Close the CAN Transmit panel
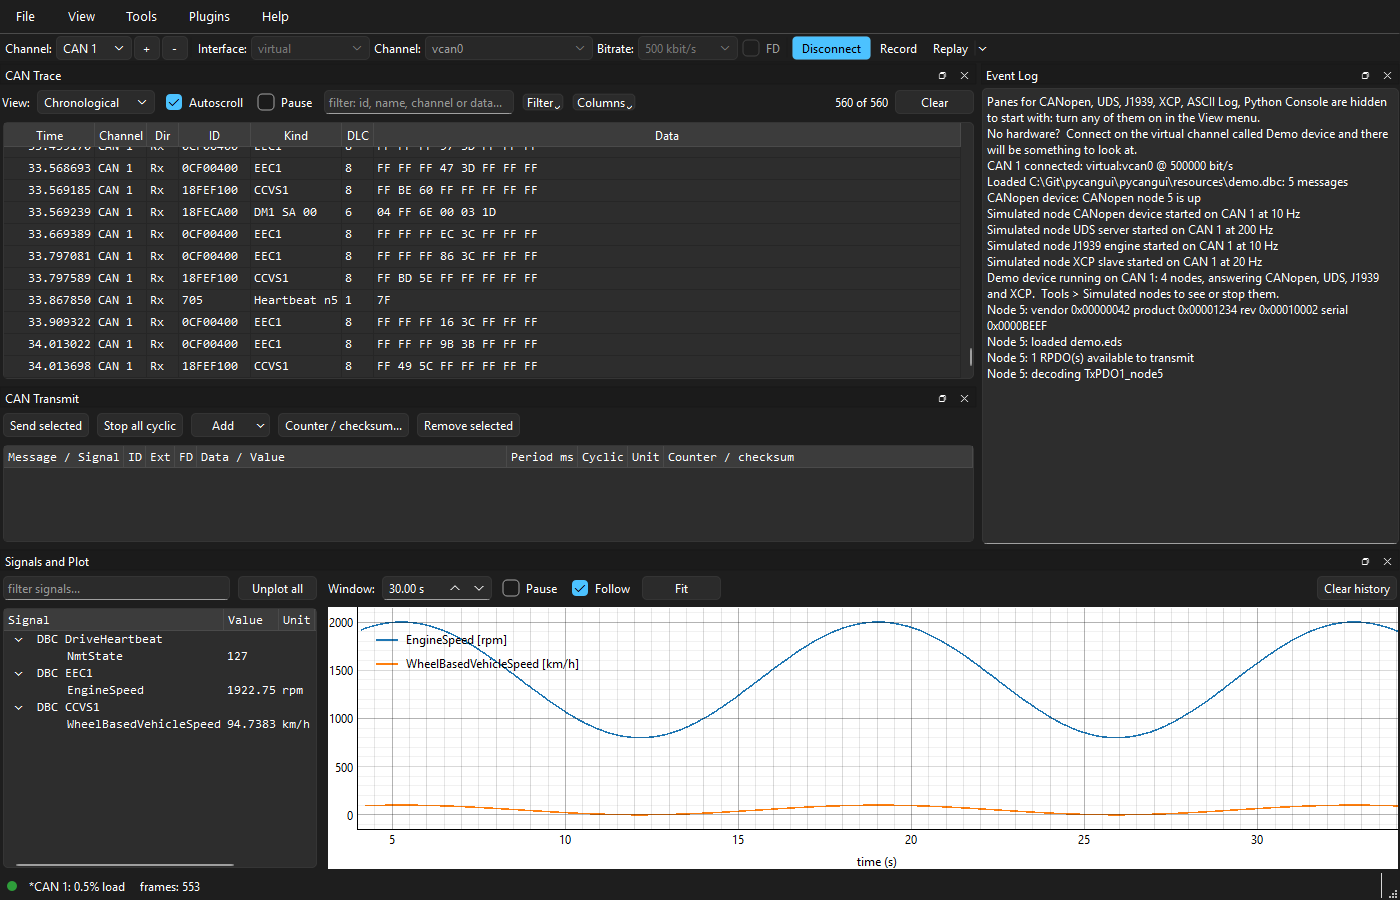 click(964, 399)
